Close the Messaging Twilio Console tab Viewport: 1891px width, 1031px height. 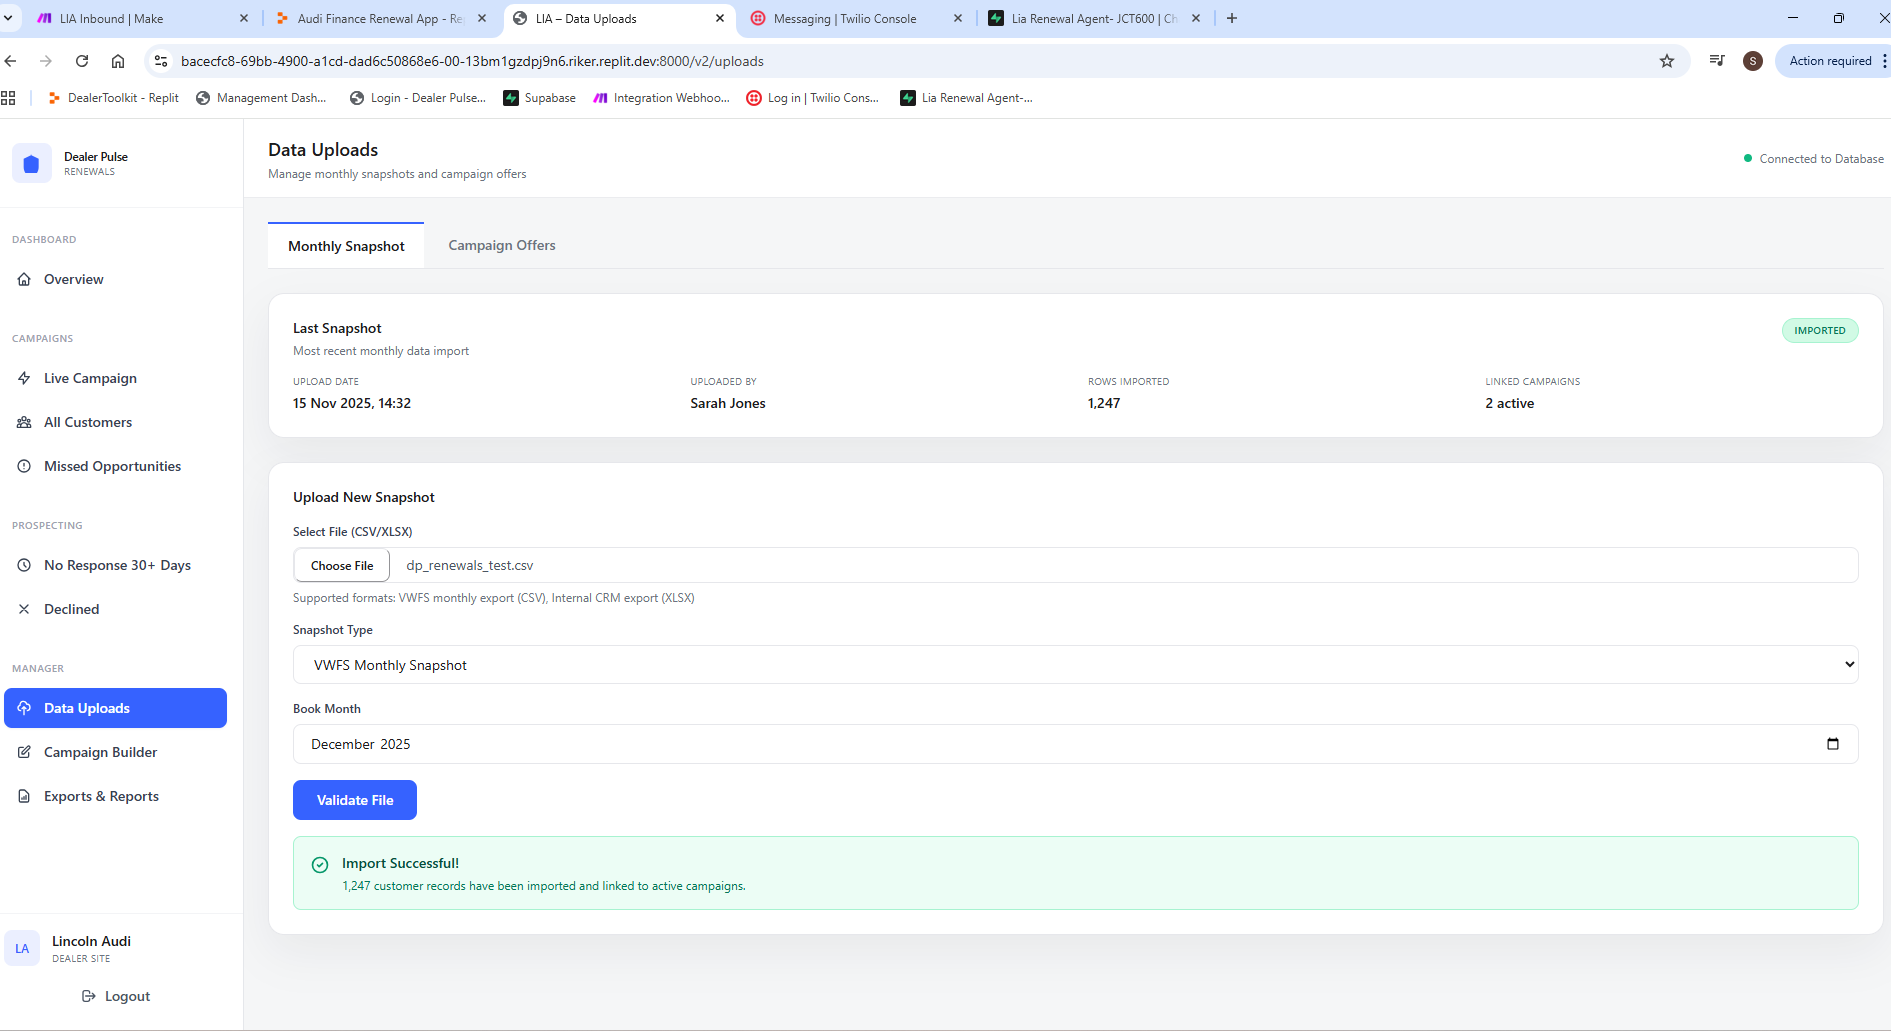pyautogui.click(x=958, y=18)
